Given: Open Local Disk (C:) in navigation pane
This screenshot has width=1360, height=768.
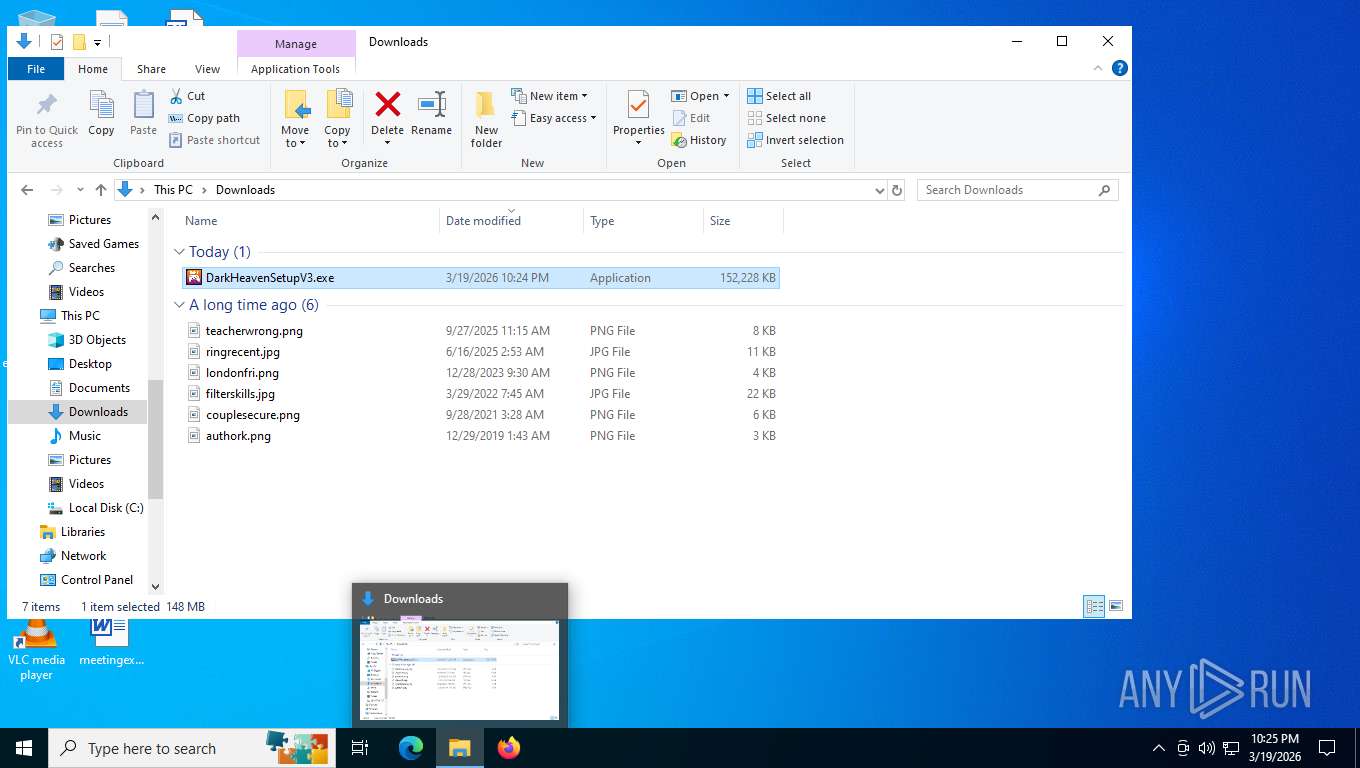Looking at the screenshot, I should coord(96,508).
